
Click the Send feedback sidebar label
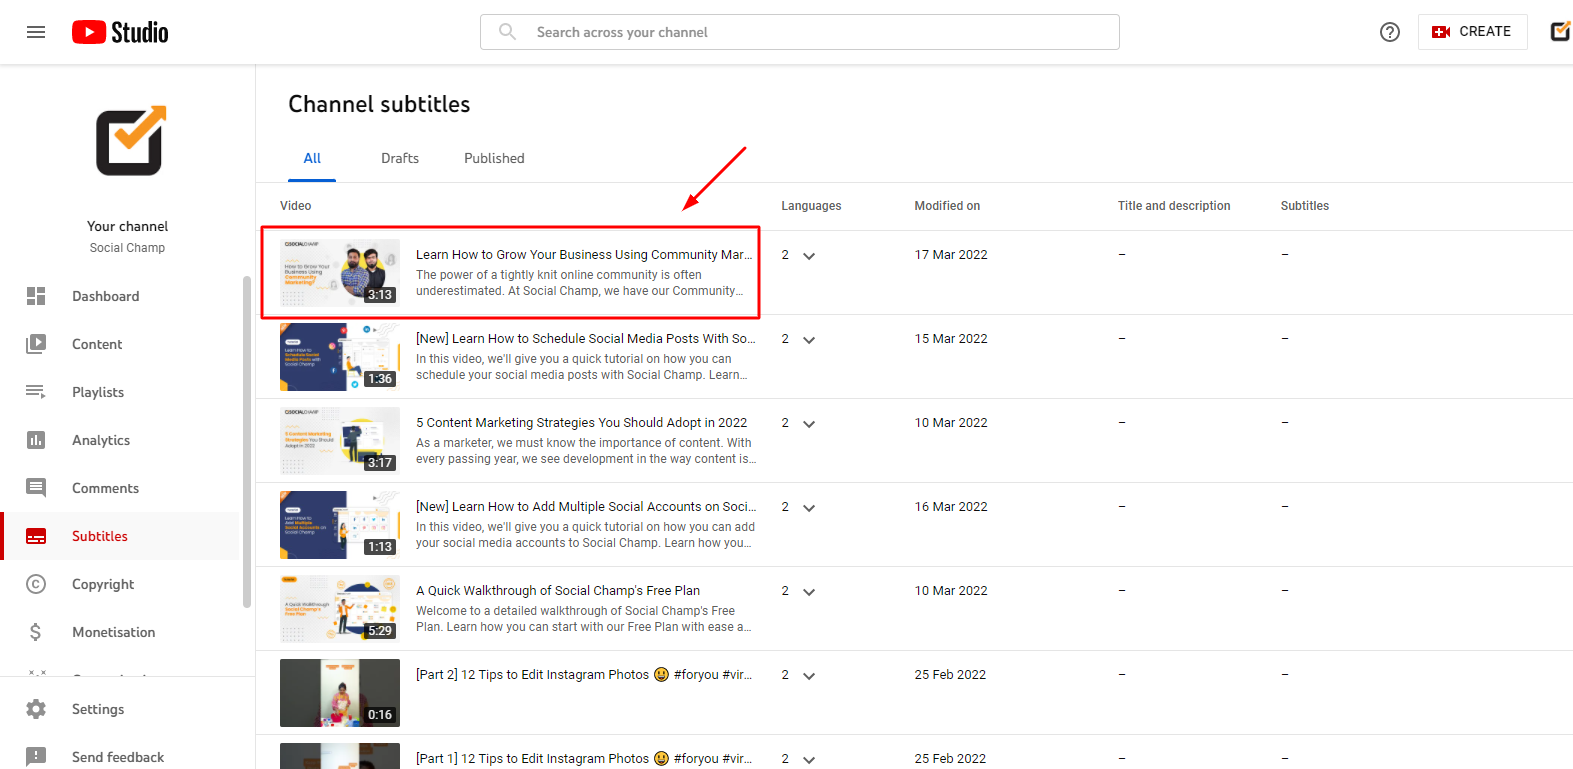118,757
